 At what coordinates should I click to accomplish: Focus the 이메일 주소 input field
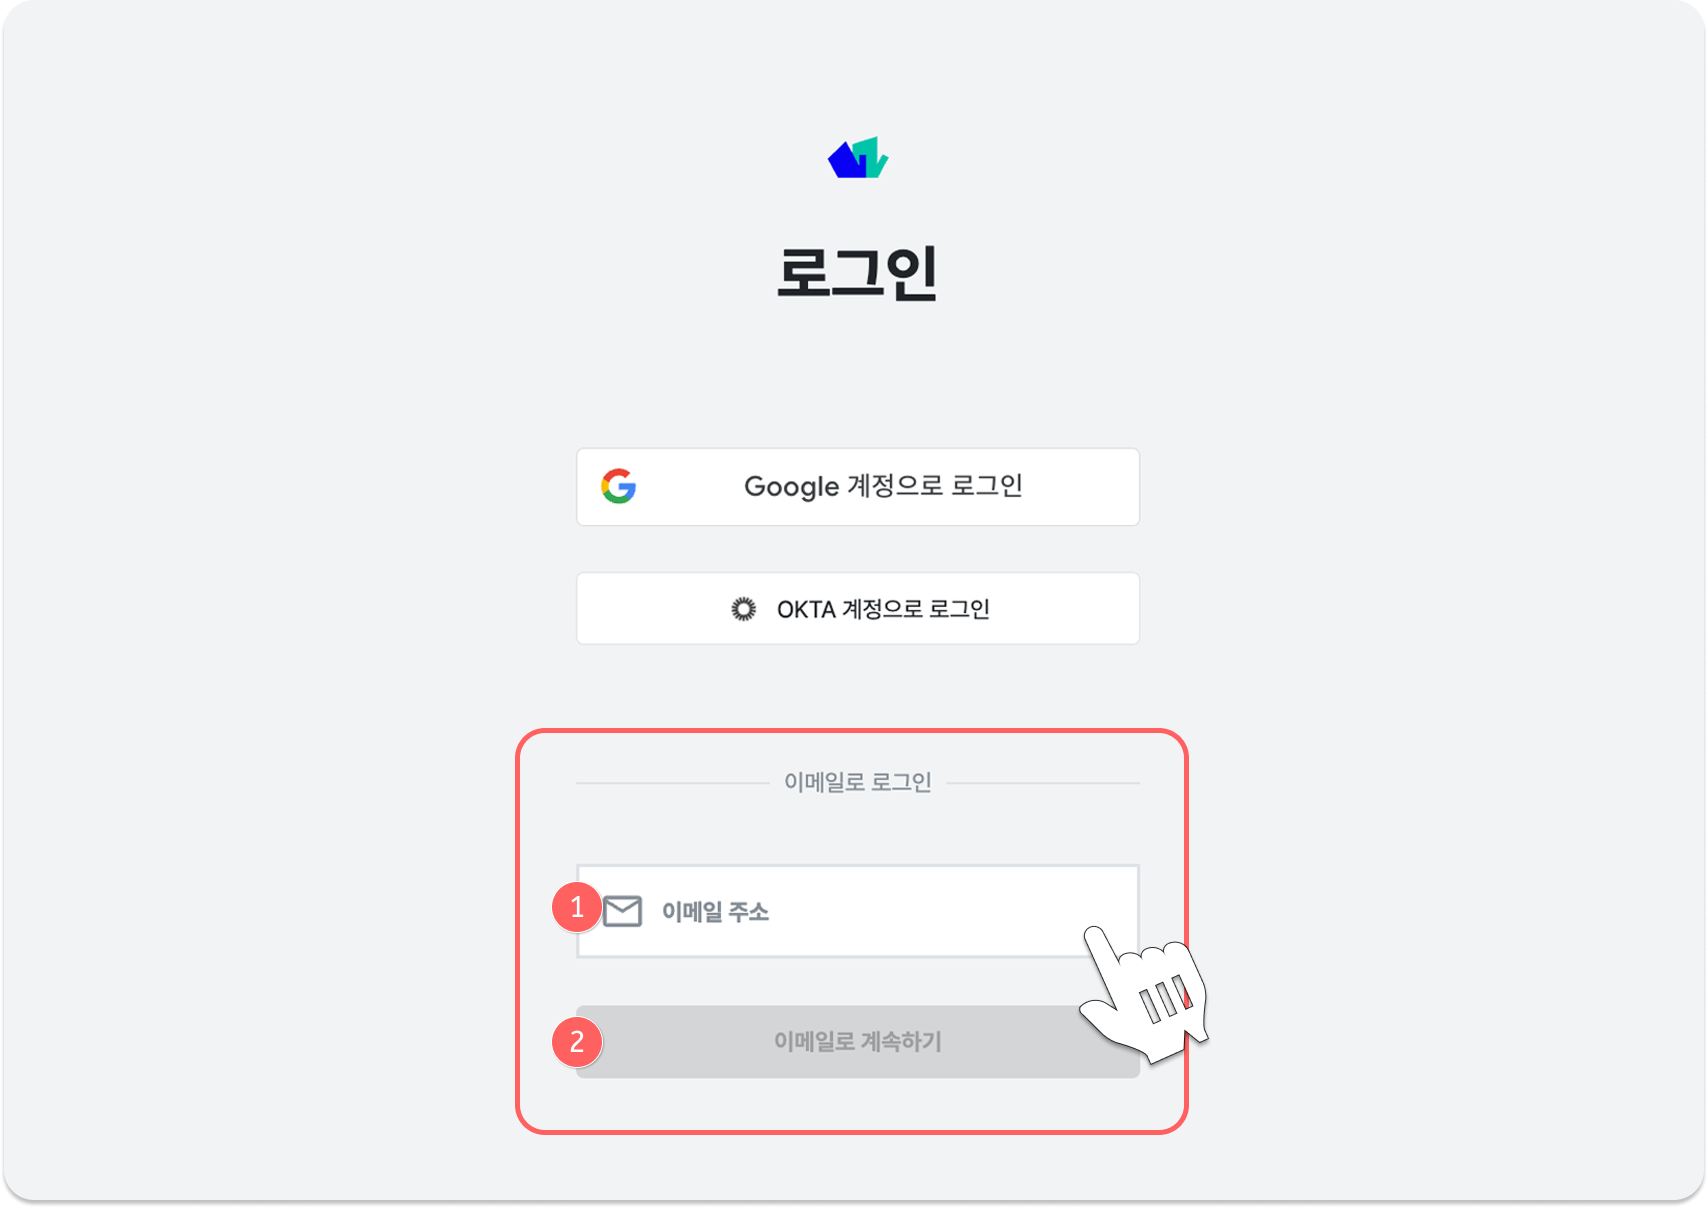pos(858,911)
